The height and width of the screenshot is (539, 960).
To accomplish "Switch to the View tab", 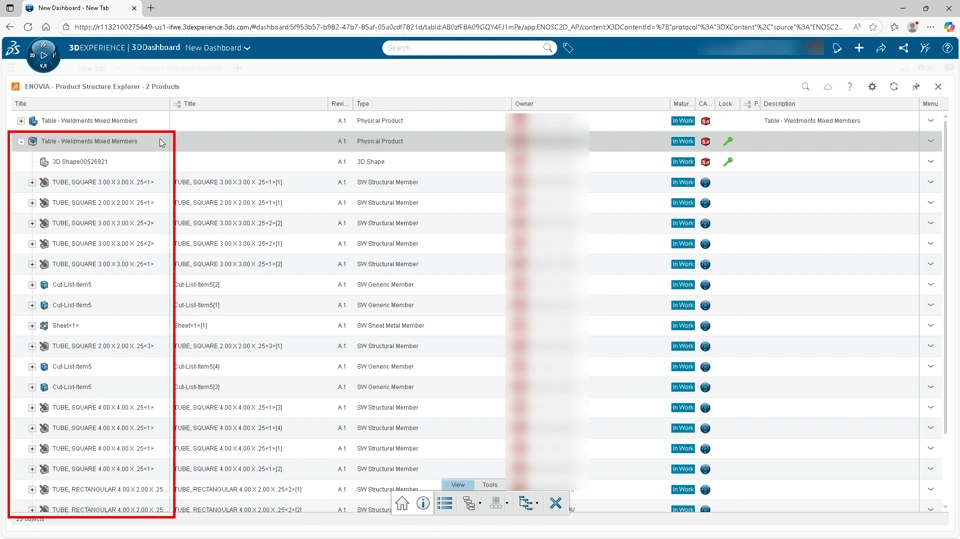I will click(x=458, y=484).
